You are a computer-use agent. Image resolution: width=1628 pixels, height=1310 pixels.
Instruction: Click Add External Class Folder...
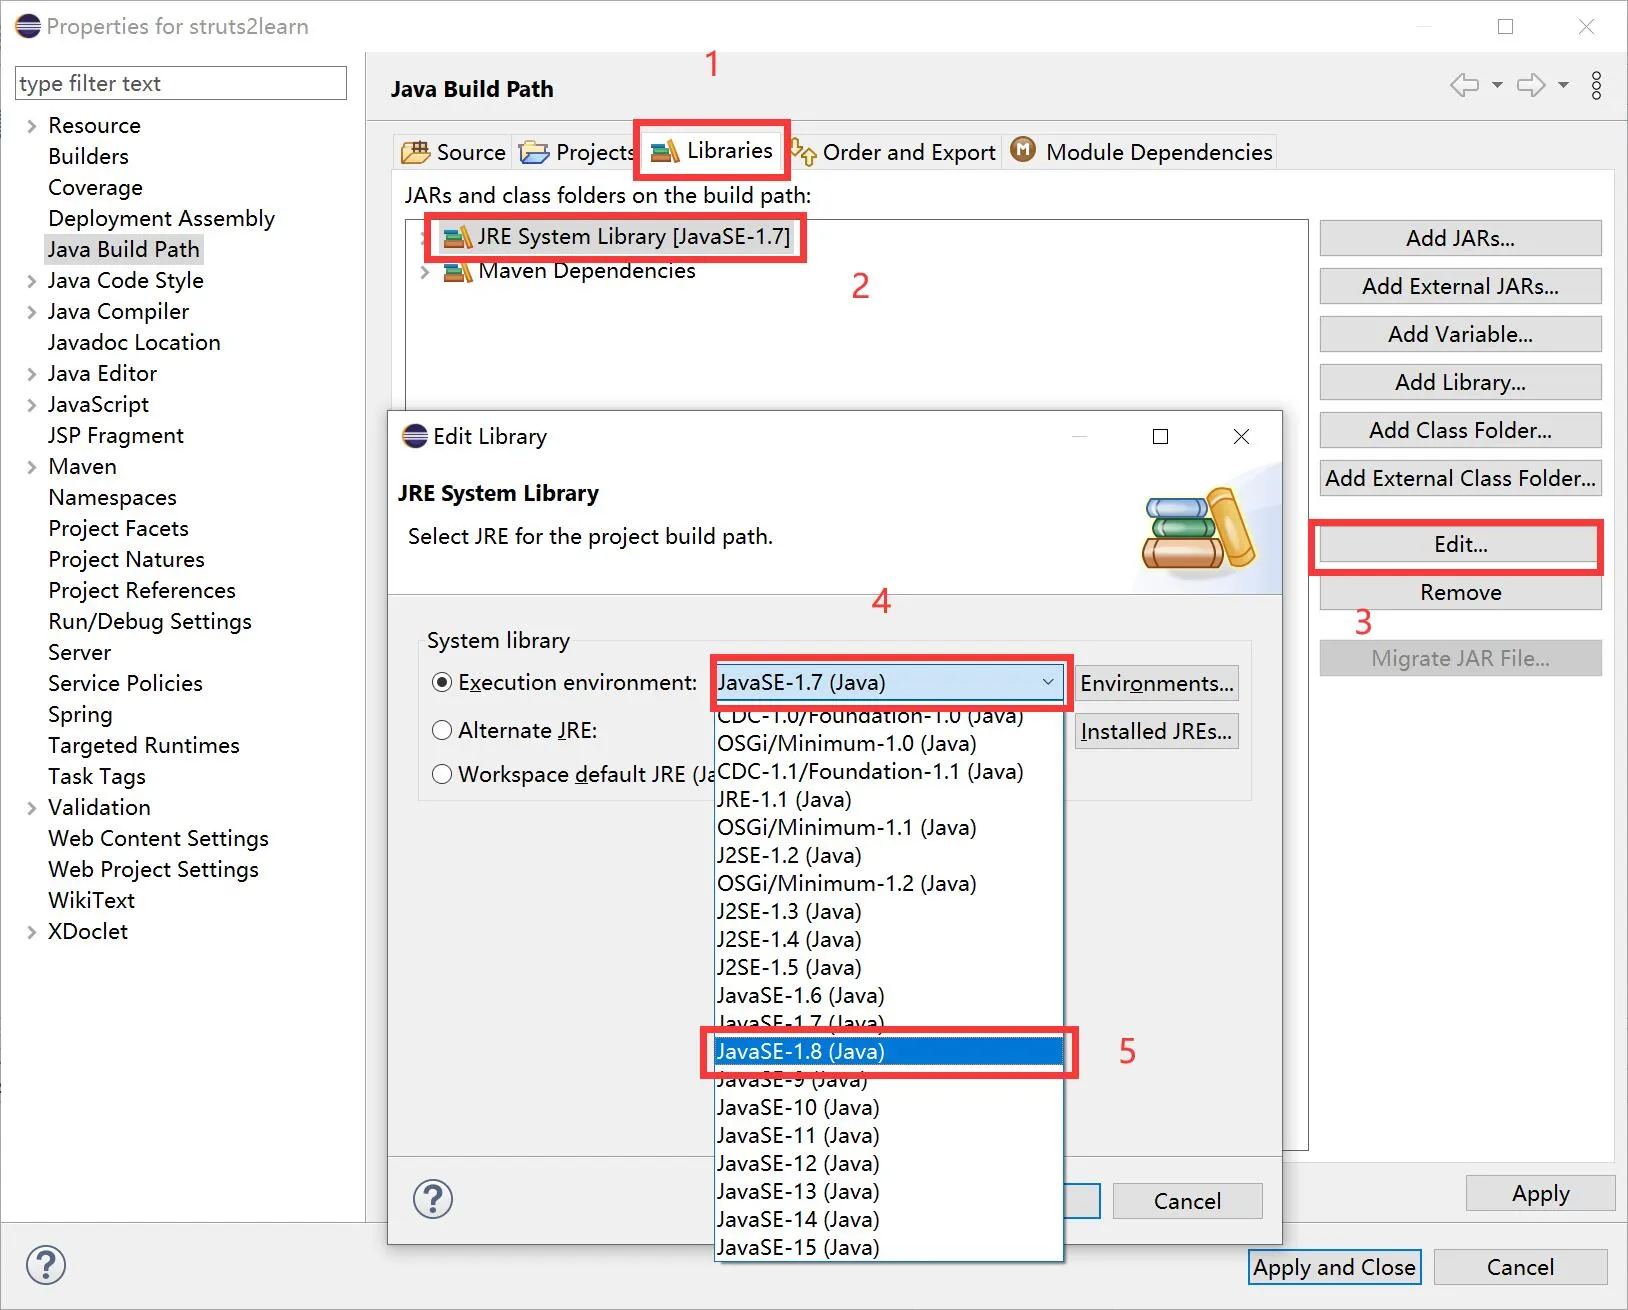[1460, 478]
